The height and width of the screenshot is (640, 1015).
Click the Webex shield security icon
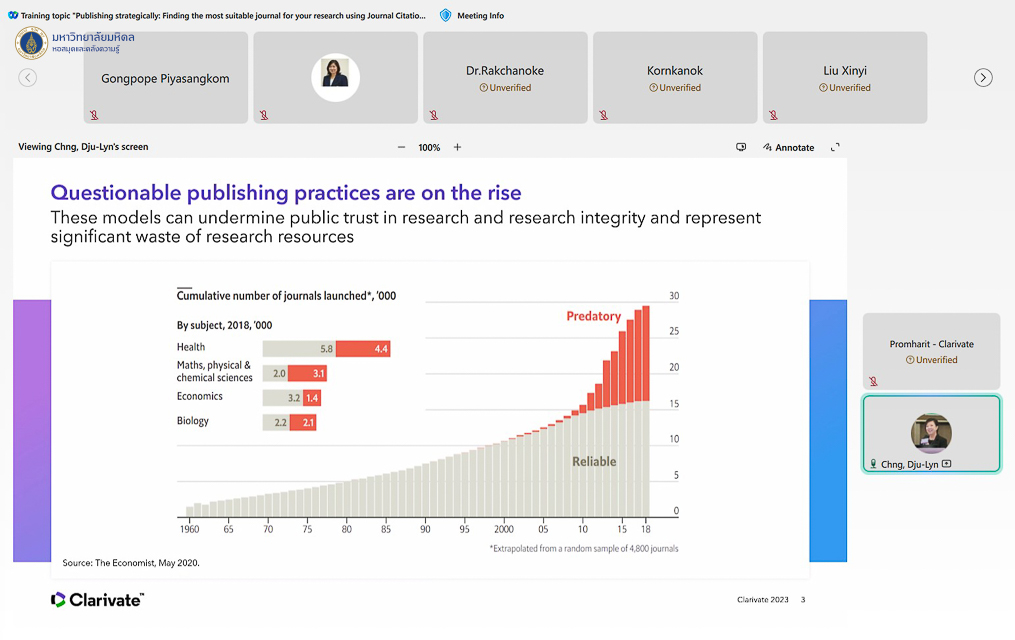click(x=446, y=15)
